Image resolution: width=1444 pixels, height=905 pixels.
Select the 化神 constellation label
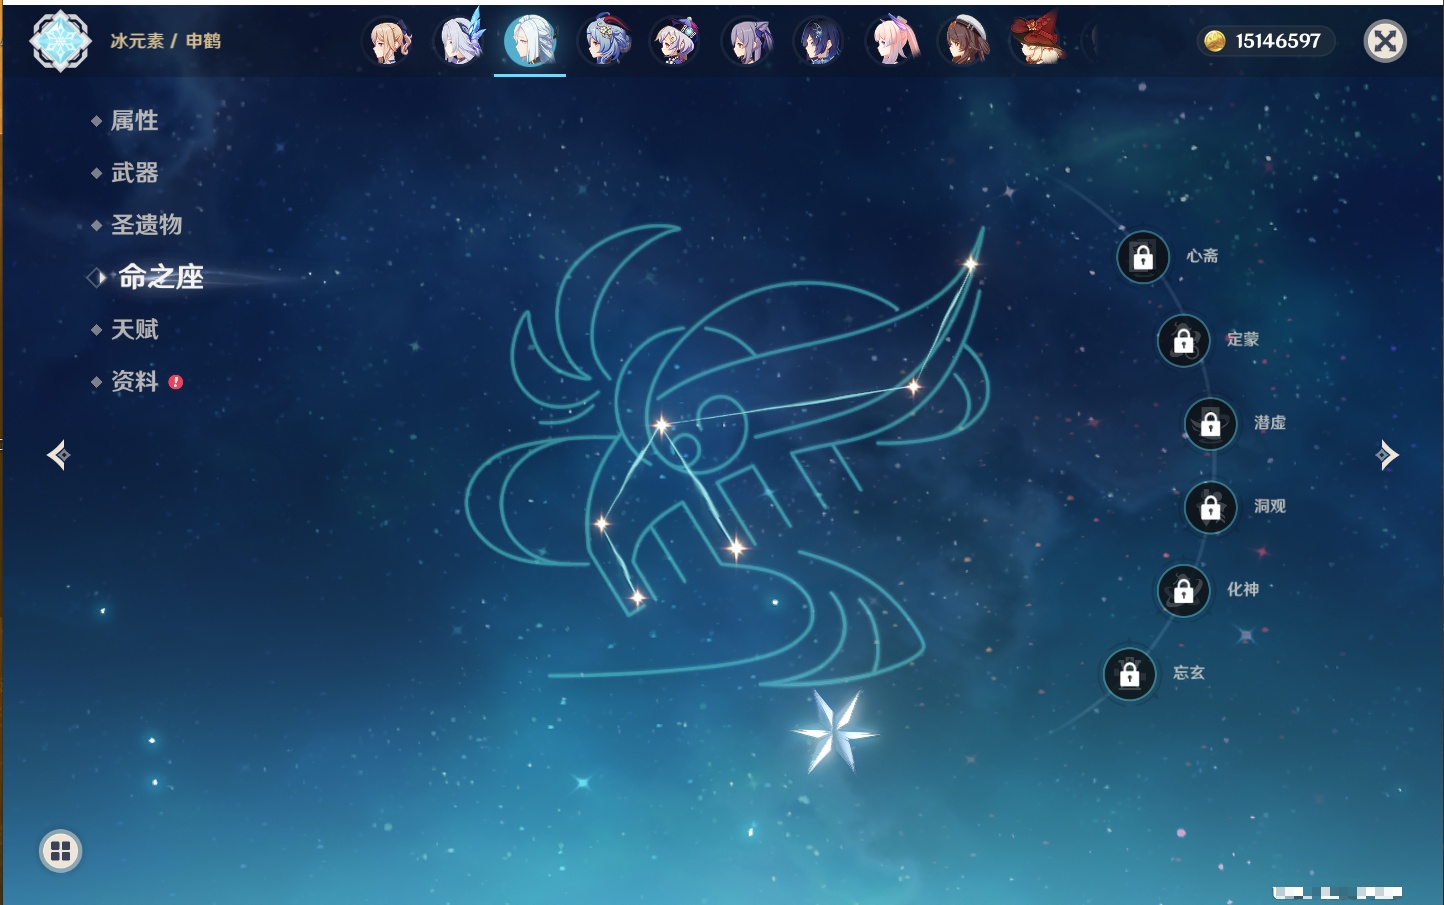[1243, 589]
